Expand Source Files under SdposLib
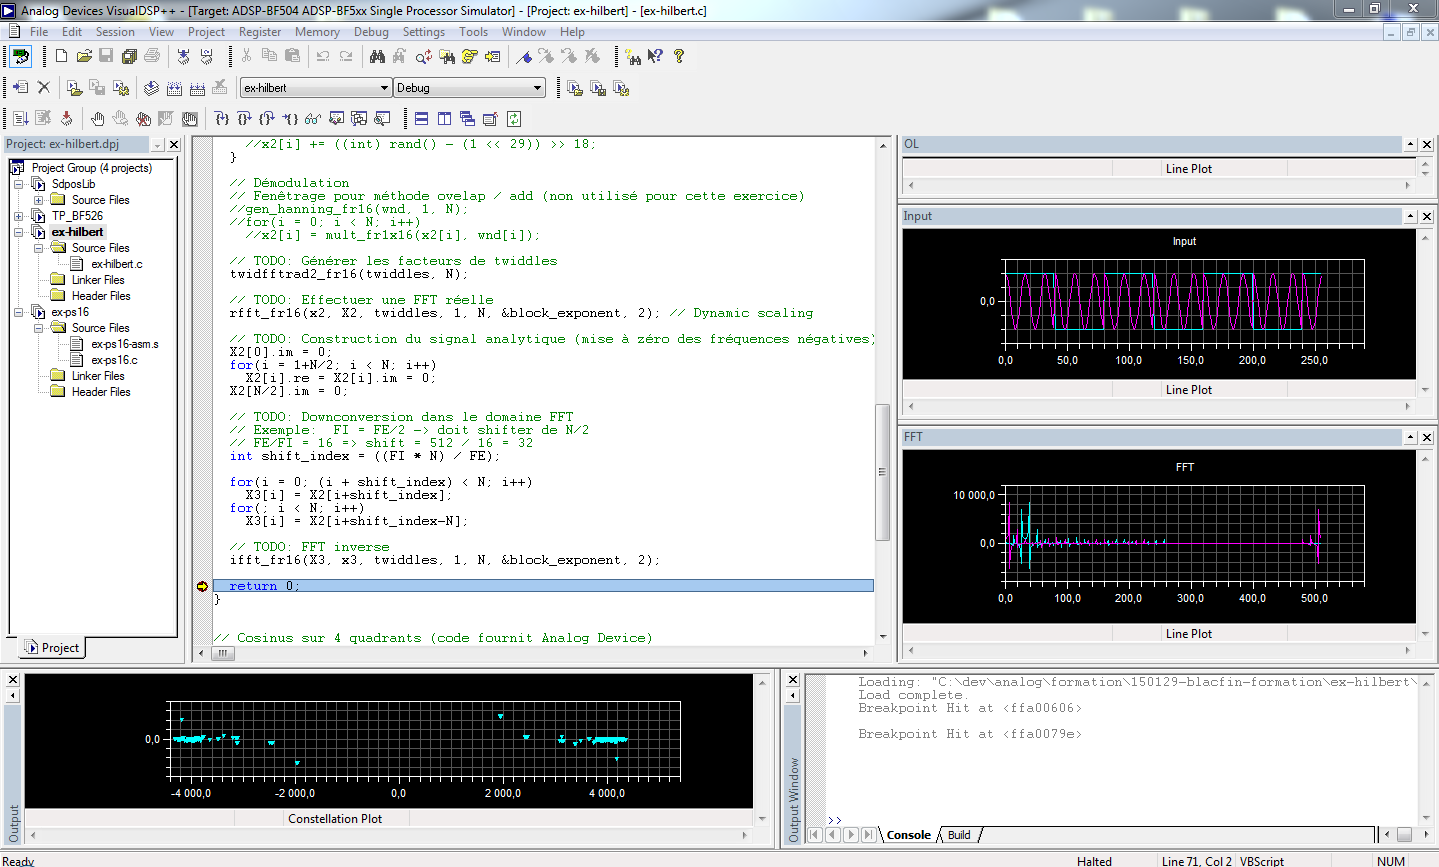Viewport: 1439px width, 867px height. click(x=38, y=200)
